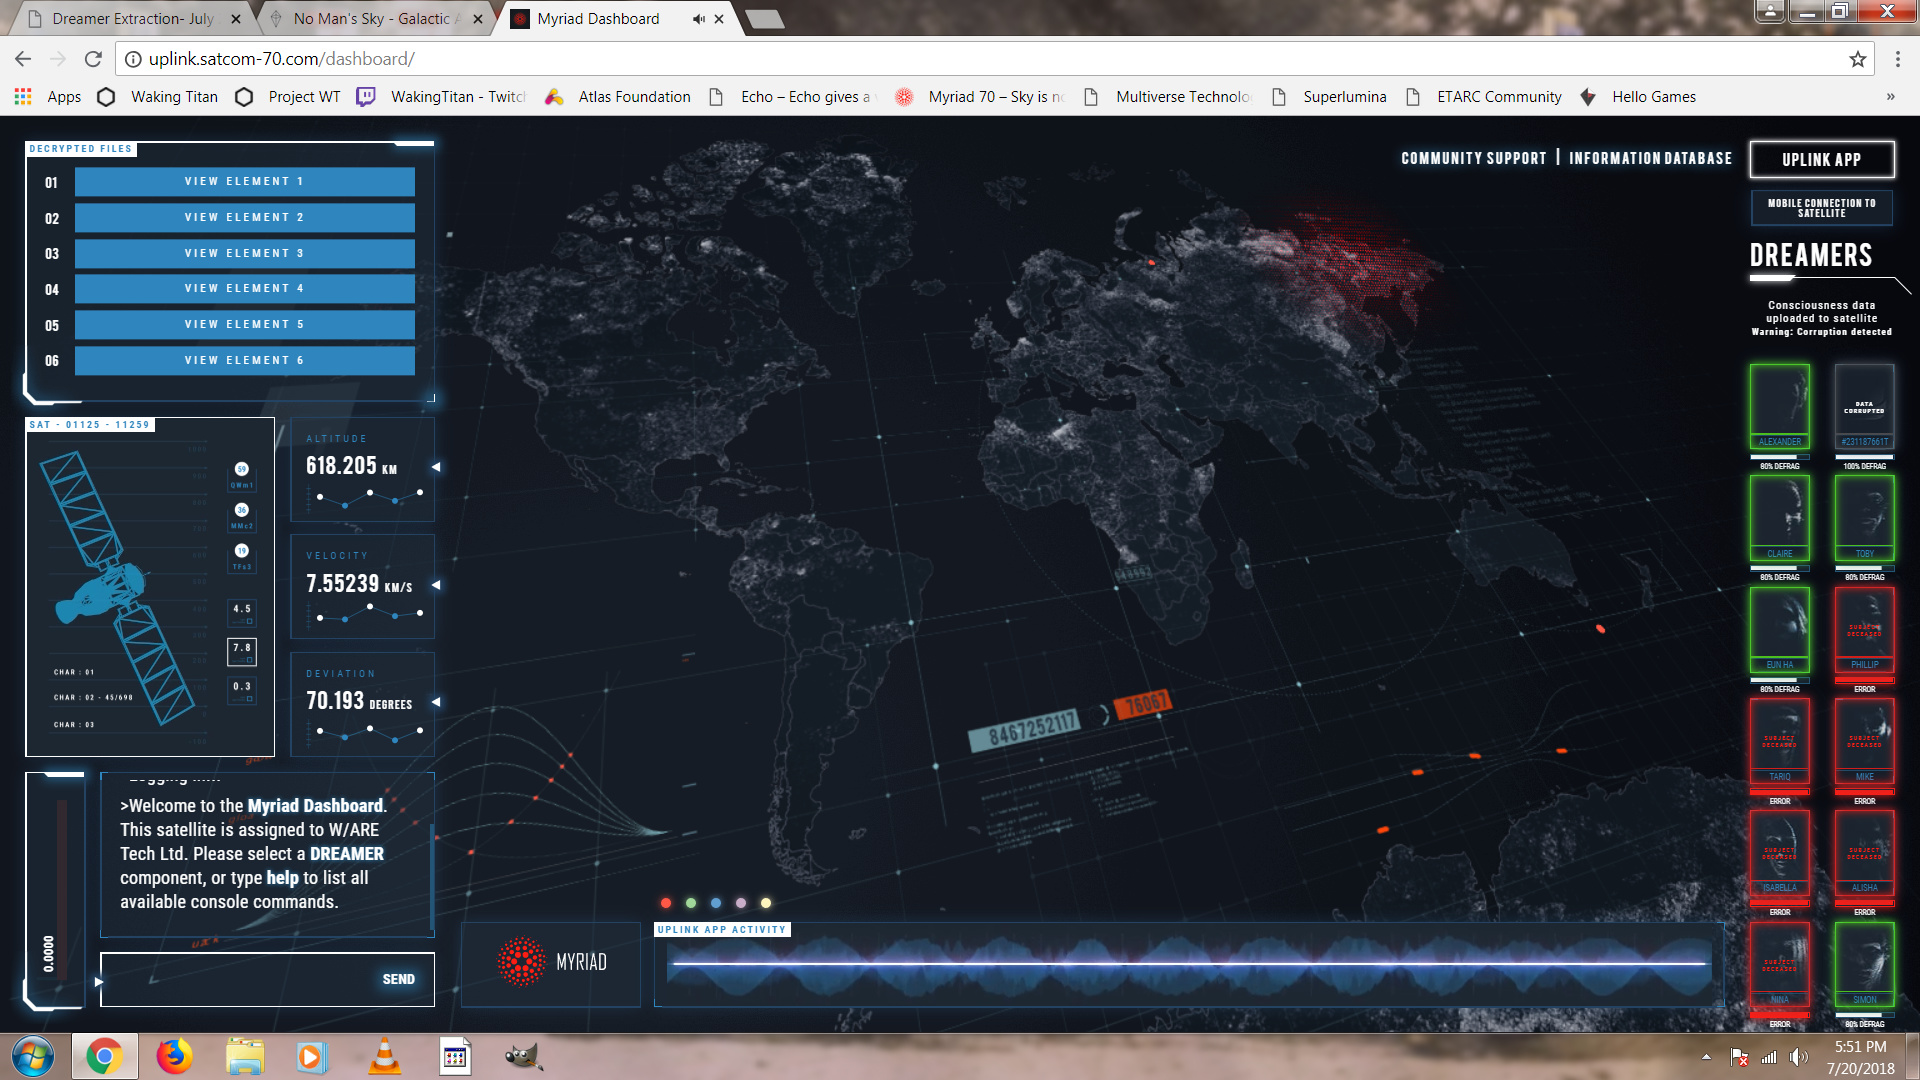This screenshot has width=1920, height=1080.
Task: Select the Alexander dreamer thumbnail
Action: click(1779, 404)
